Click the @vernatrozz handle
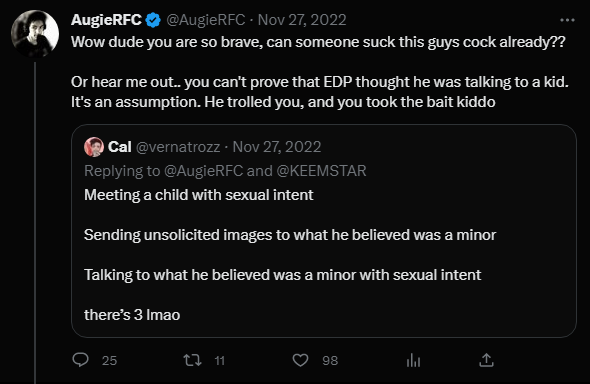Viewport: 590px width, 384px height. [178, 147]
